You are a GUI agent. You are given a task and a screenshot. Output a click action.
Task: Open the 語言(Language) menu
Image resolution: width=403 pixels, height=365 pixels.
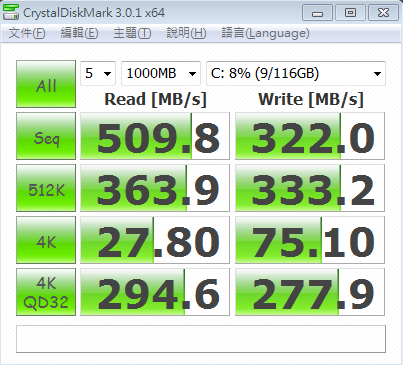265,33
